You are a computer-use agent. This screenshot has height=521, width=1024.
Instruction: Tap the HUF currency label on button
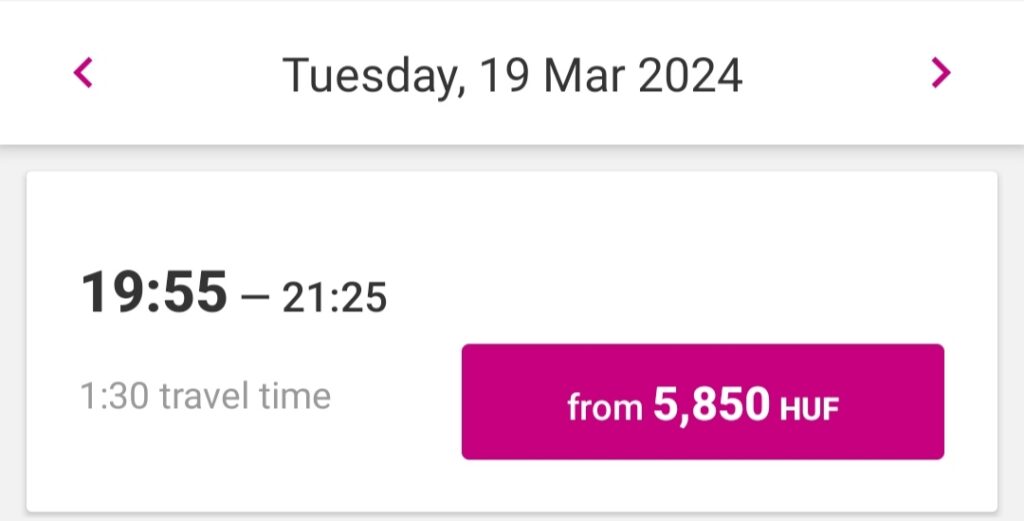809,409
